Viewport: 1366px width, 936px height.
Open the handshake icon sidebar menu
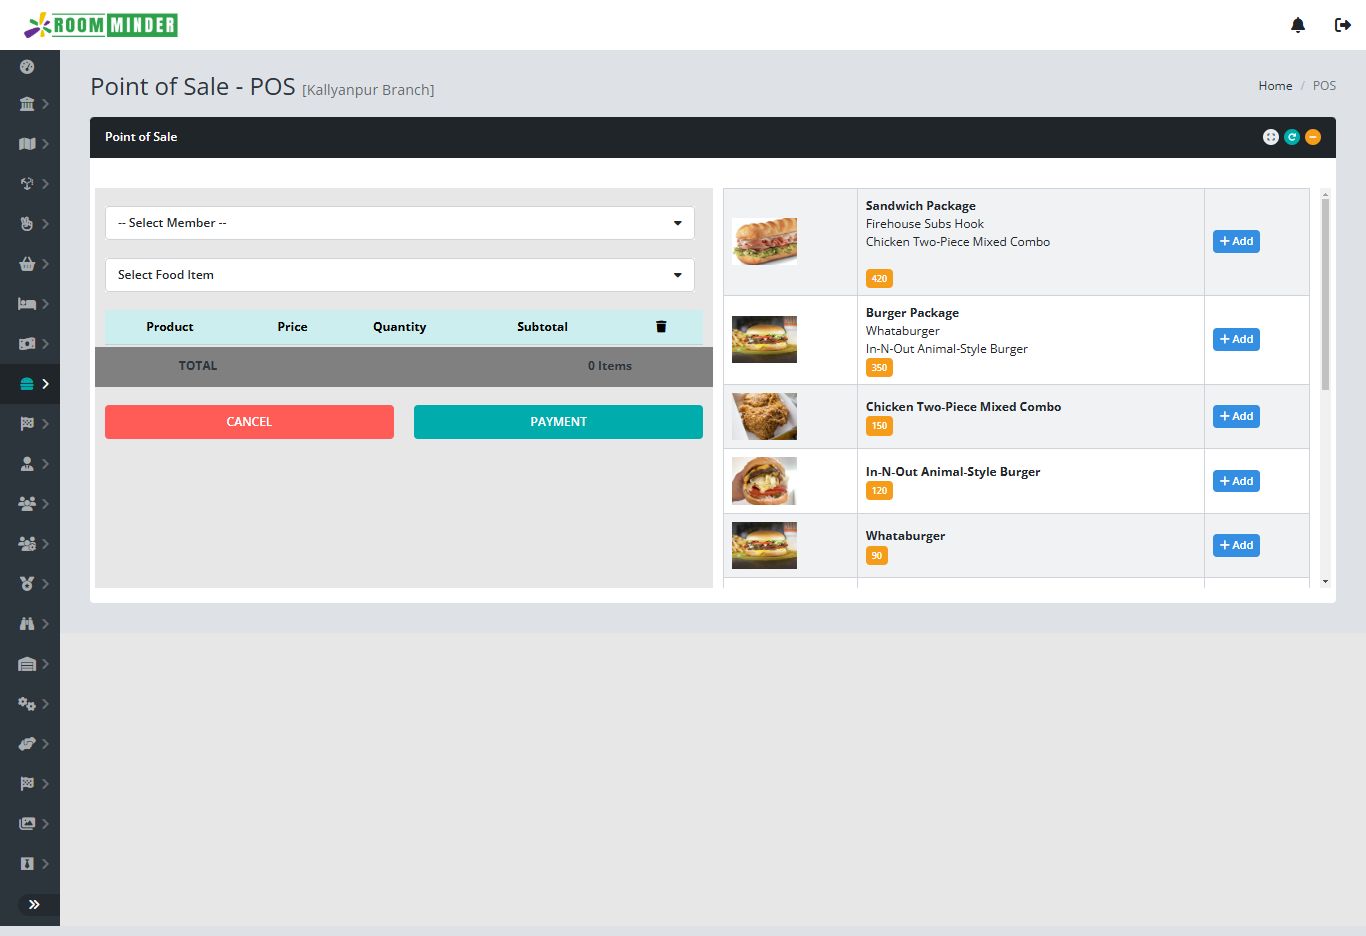pyautogui.click(x=27, y=744)
